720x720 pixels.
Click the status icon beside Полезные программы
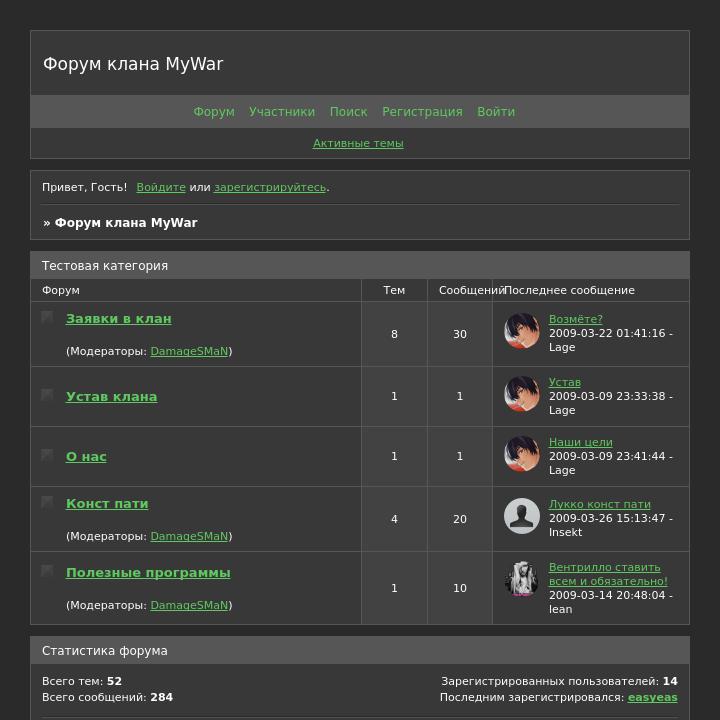47,571
